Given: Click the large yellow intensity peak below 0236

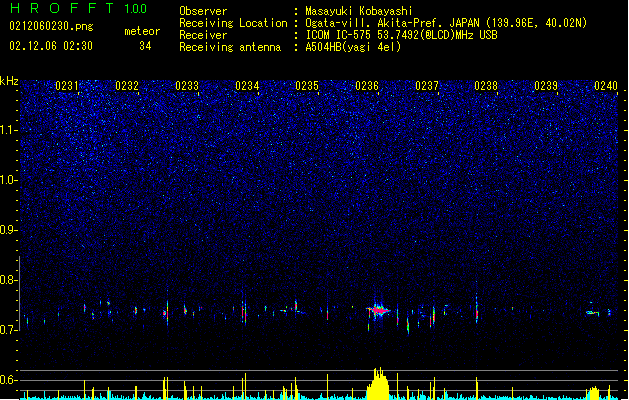Looking at the screenshot, I should point(378,384).
